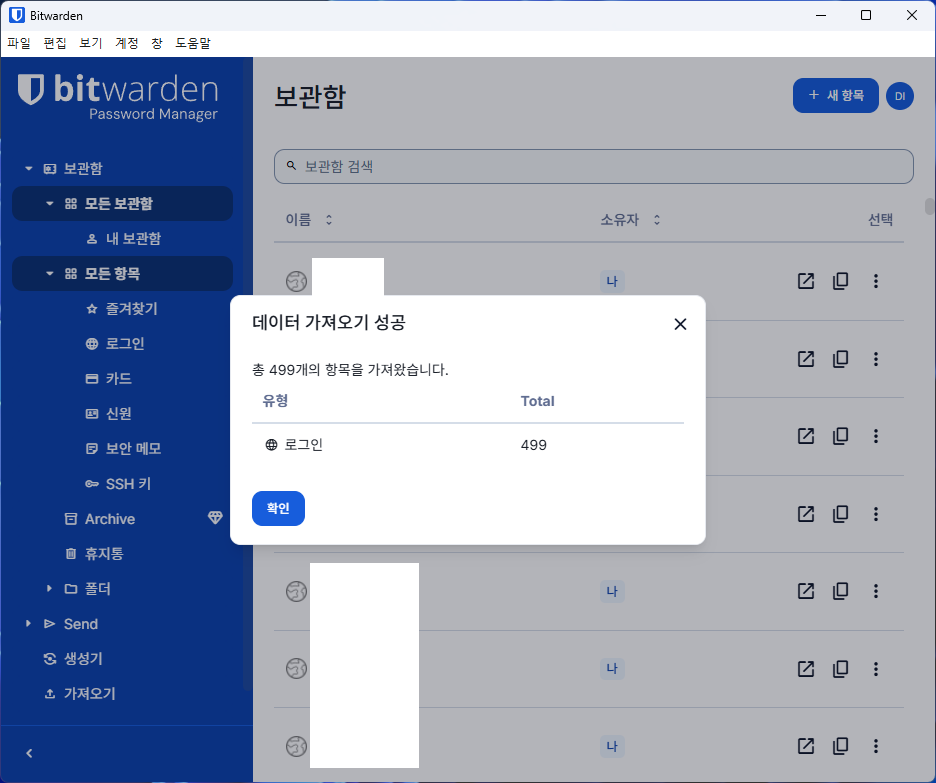Select the 즐겨찾기 star filter
The height and width of the screenshot is (783, 936).
pos(122,309)
